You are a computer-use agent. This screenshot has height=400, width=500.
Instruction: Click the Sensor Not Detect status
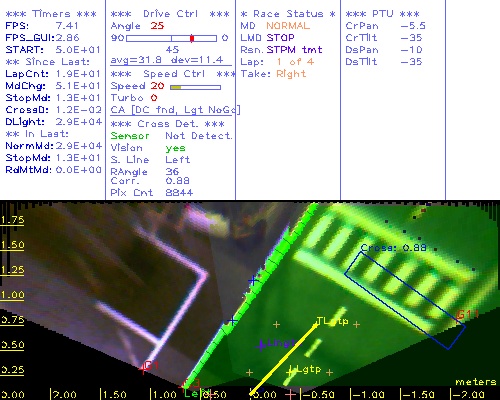[x=171, y=136]
